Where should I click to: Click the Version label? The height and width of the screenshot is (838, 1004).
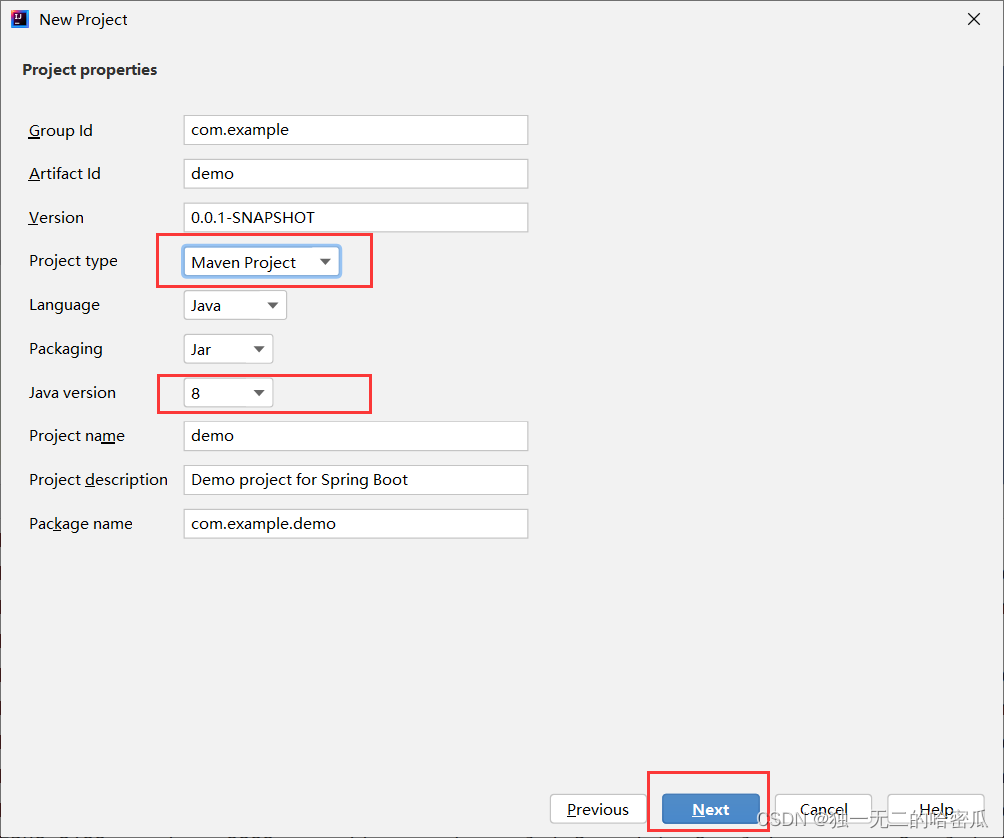click(x=56, y=218)
